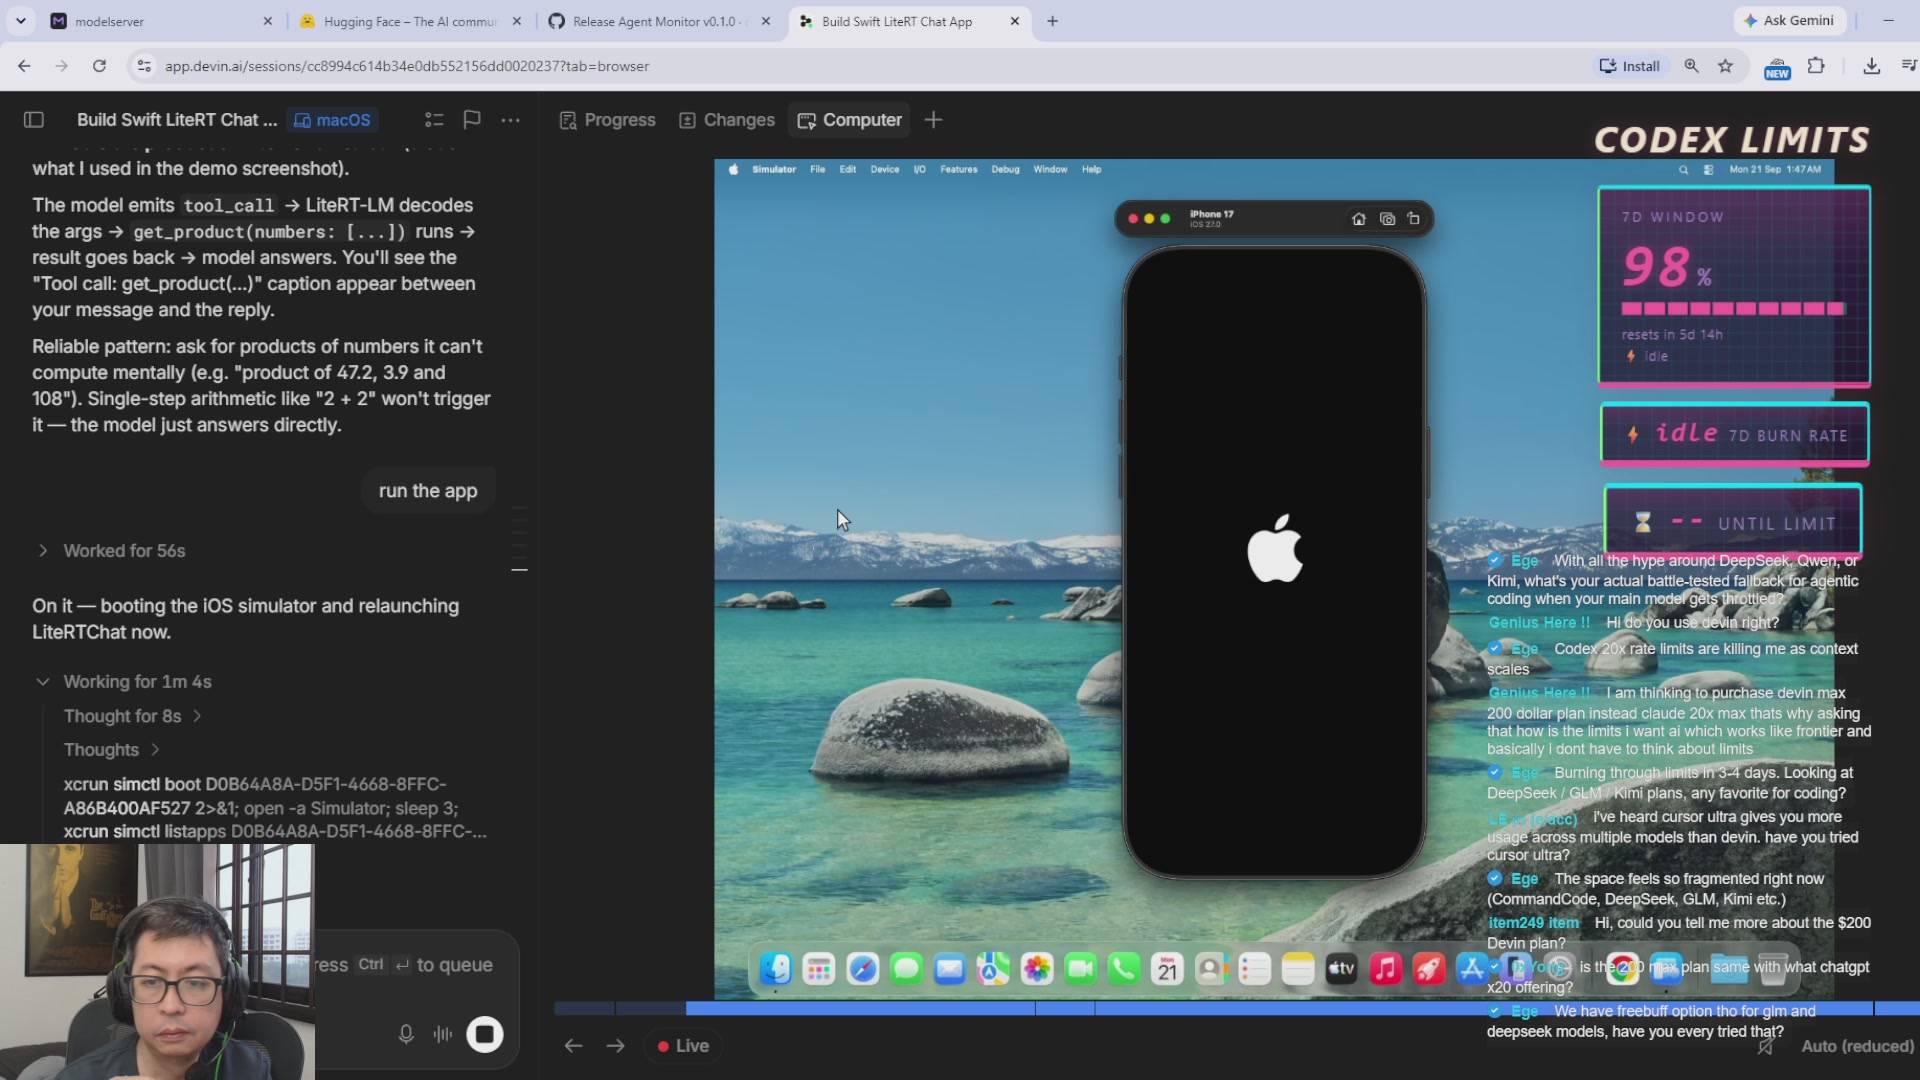Viewport: 1920px width, 1080px height.
Task: Expand the 'Thoughts' entry
Action: click(111, 750)
